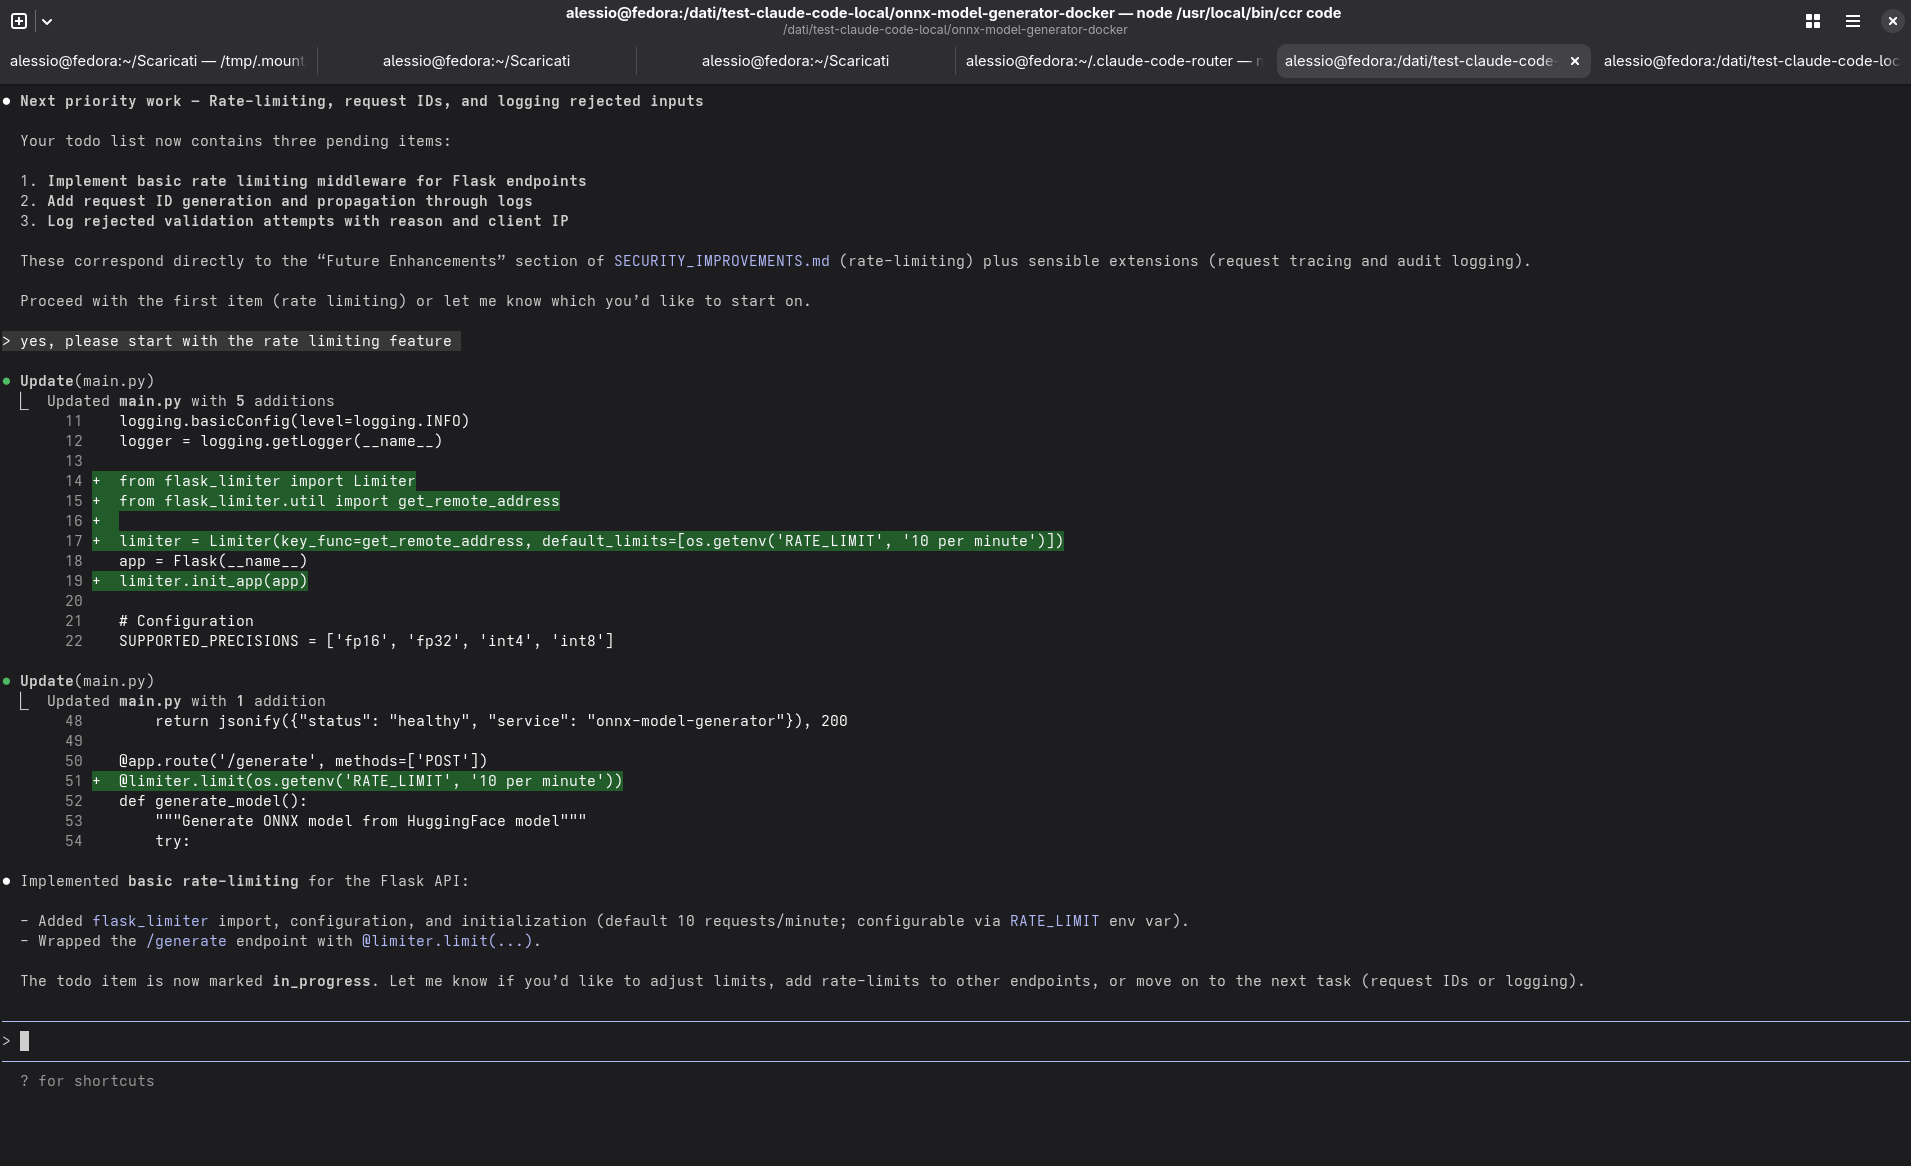Switch to the ~/Scaricati — /tmp/.mount tab
This screenshot has height=1166, width=1911.
click(x=157, y=61)
